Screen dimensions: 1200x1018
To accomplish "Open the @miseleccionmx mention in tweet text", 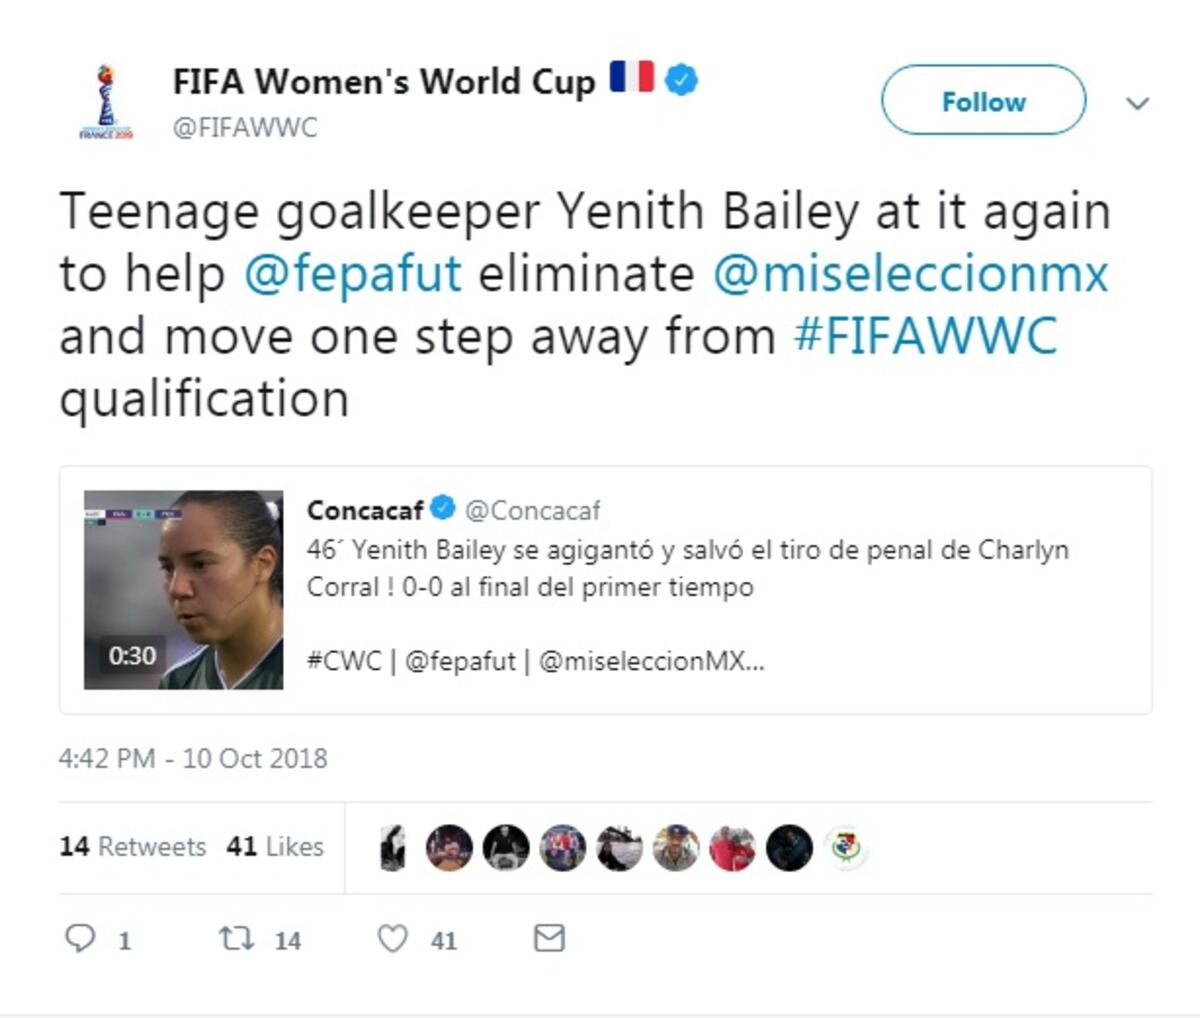I will (x=910, y=274).
